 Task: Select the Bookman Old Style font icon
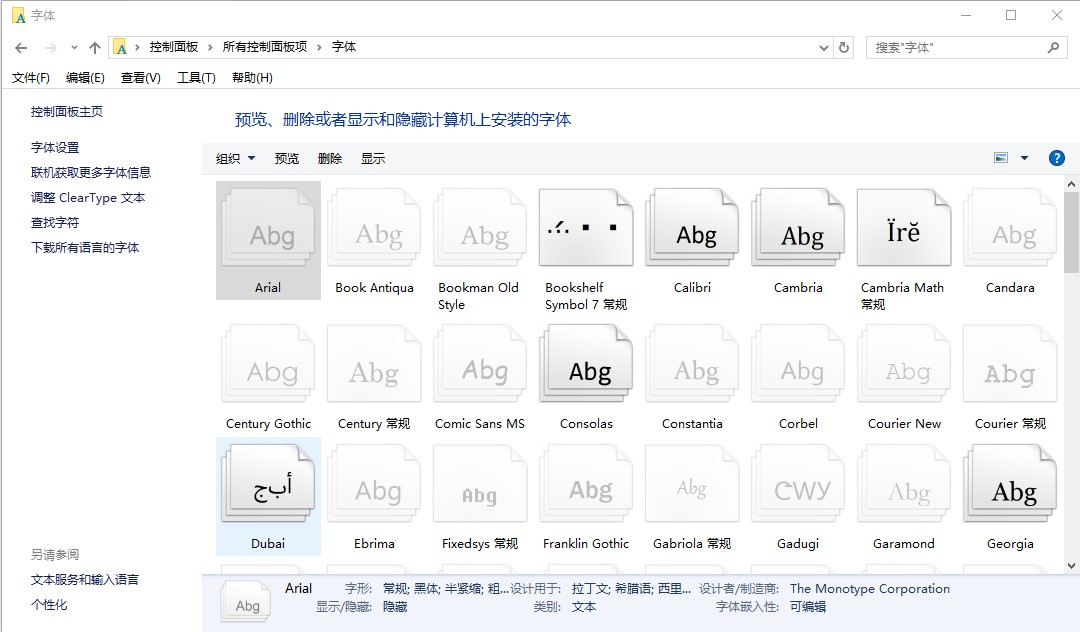[480, 229]
